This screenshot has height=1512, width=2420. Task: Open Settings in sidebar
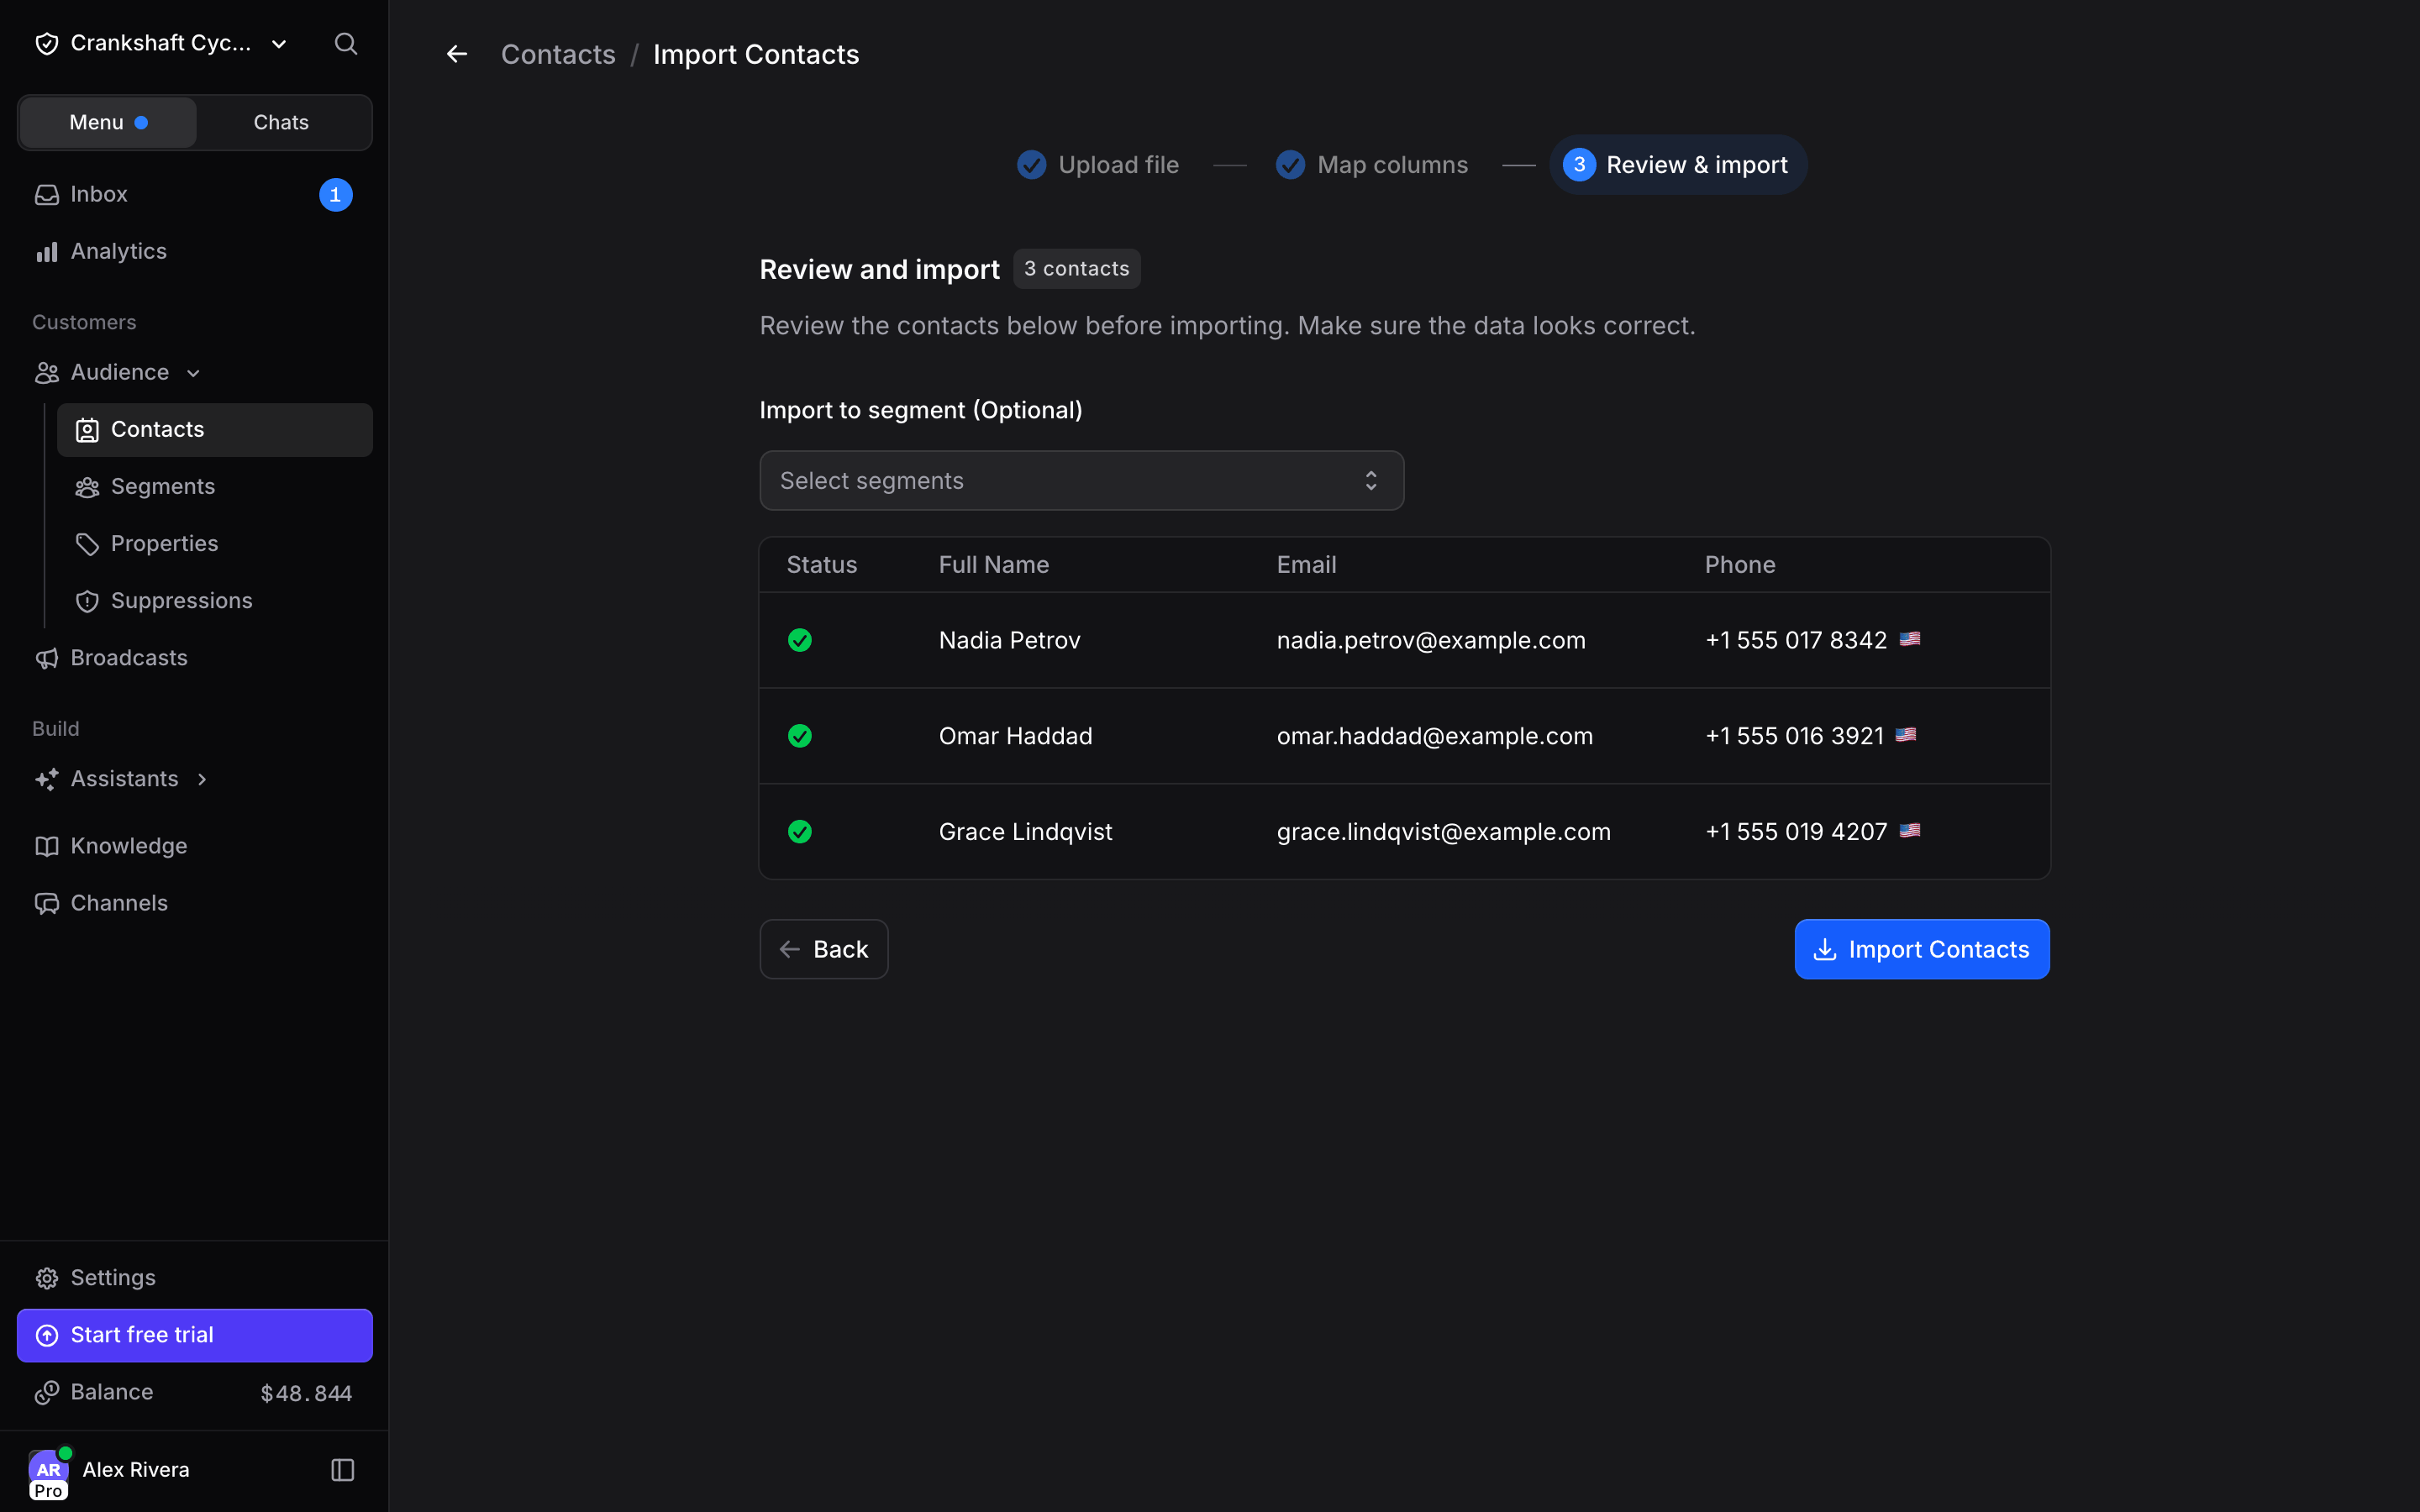[195, 1277]
